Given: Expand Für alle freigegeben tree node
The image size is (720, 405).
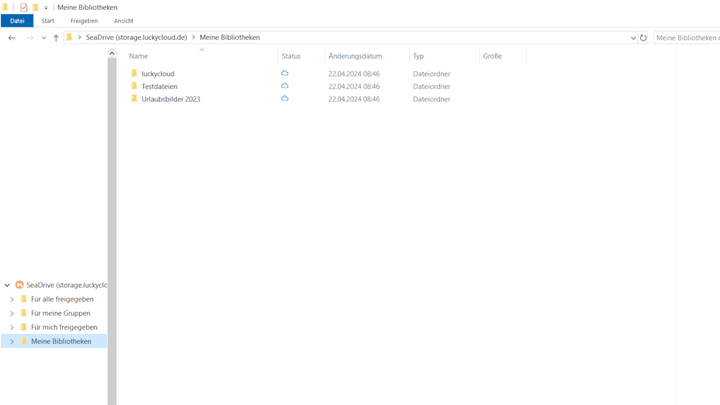Looking at the screenshot, I should click(x=12, y=299).
